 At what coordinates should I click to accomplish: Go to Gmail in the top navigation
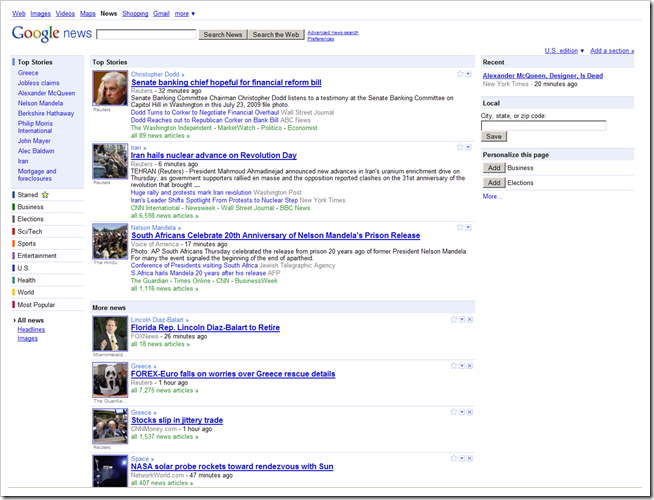pos(161,14)
